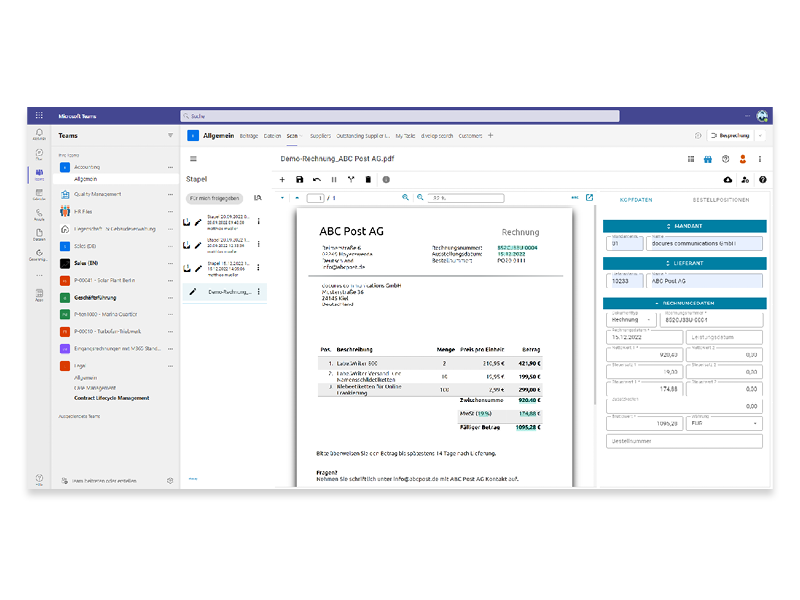Switch to the KOPFDATEN tab

(636, 200)
